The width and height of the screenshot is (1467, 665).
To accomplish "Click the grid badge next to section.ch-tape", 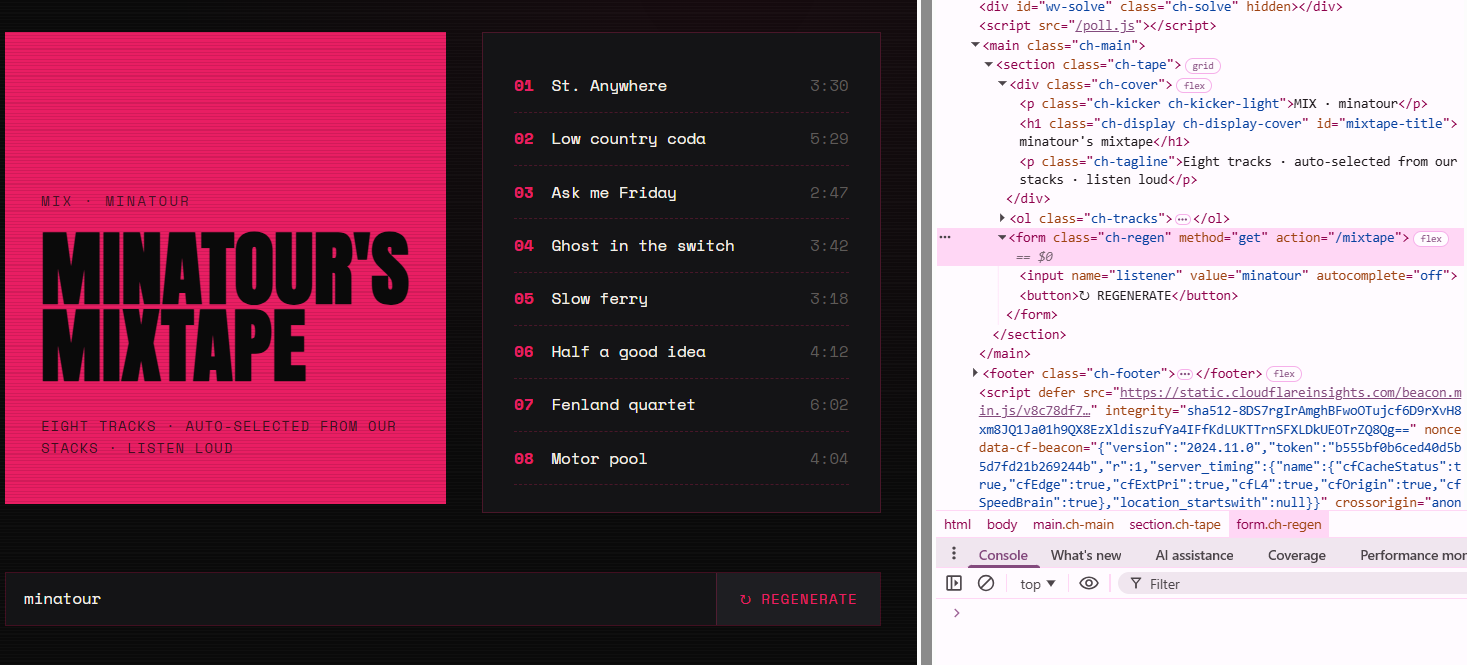I will (1202, 66).
